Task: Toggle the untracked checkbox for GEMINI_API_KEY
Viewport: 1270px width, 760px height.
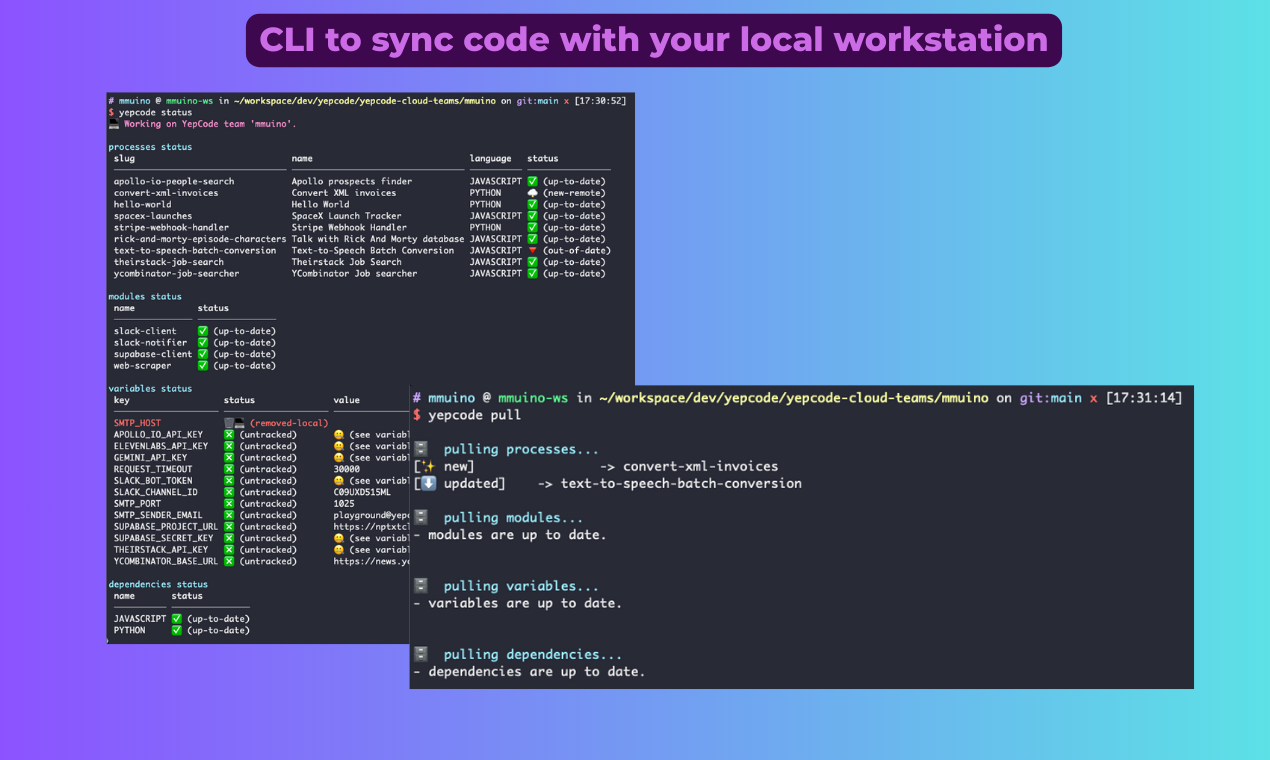Action: (227, 456)
